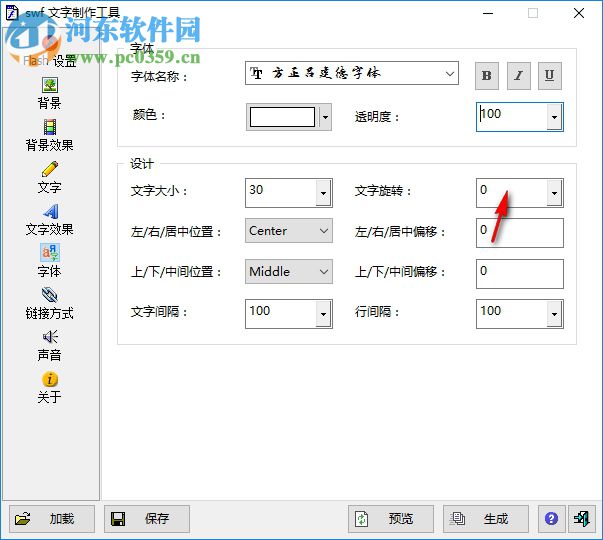Open the 背景 (background) section icon
603x540 pixels.
pyautogui.click(x=50, y=85)
